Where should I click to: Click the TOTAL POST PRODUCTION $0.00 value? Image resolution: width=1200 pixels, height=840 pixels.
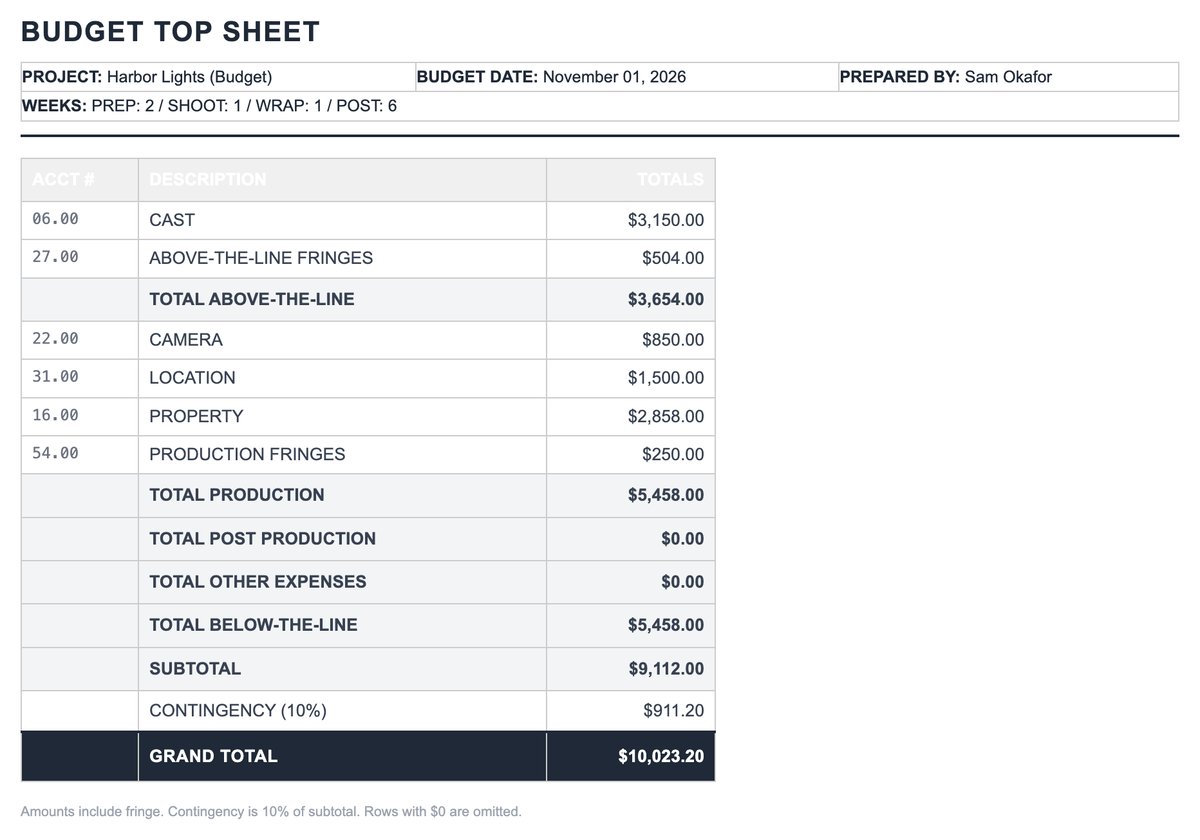pyautogui.click(x=683, y=539)
